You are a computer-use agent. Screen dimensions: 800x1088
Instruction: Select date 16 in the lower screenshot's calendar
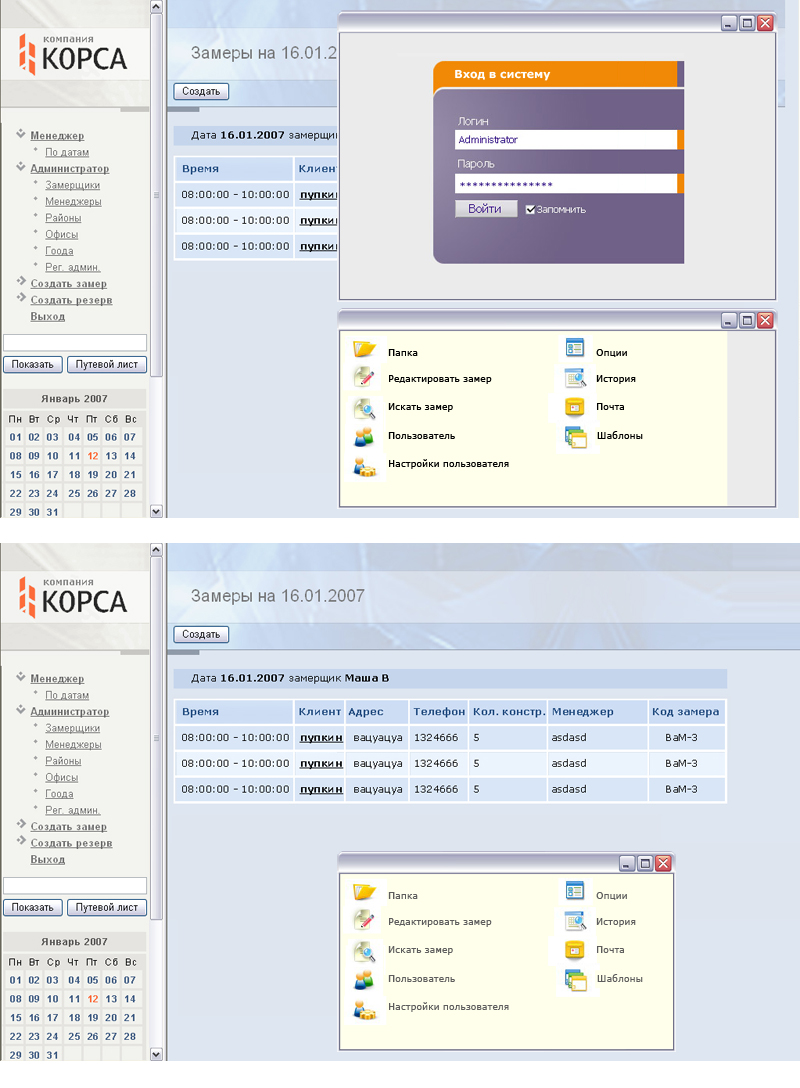click(x=34, y=1018)
